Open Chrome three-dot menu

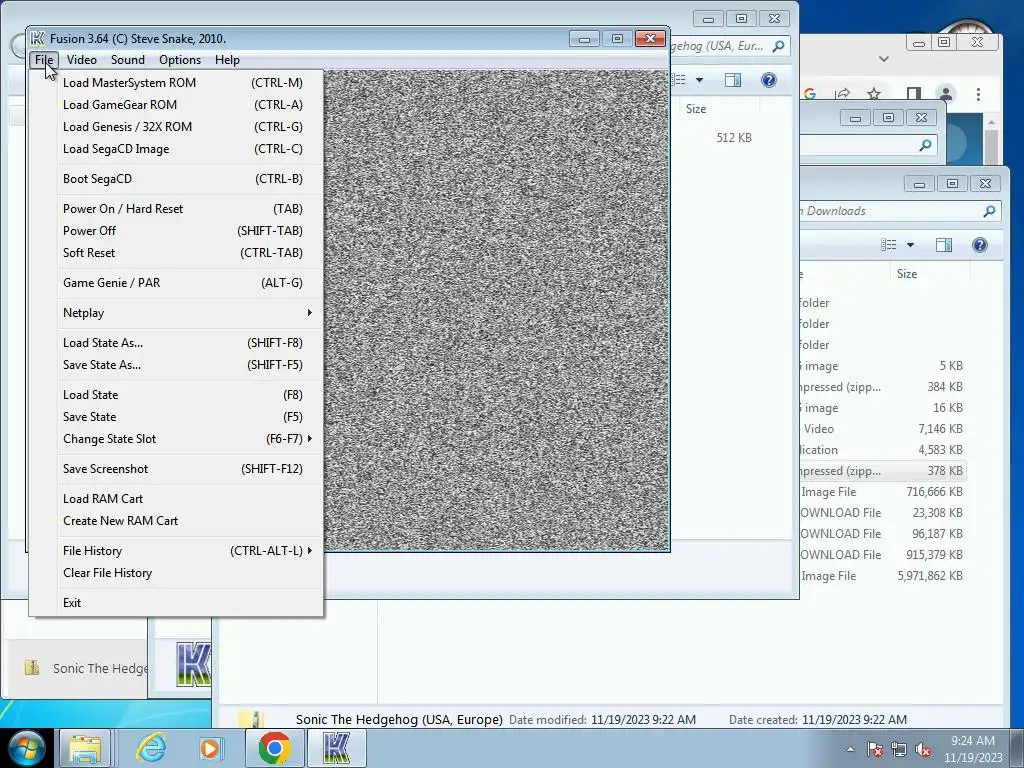coord(978,94)
